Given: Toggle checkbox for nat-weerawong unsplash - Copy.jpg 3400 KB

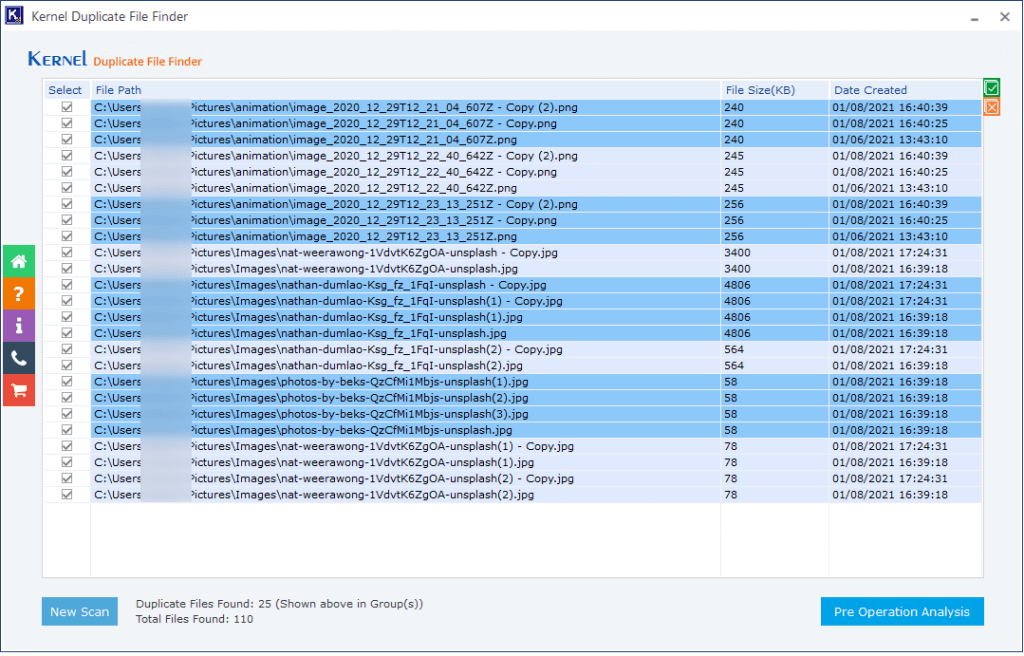Looking at the screenshot, I should (67, 252).
